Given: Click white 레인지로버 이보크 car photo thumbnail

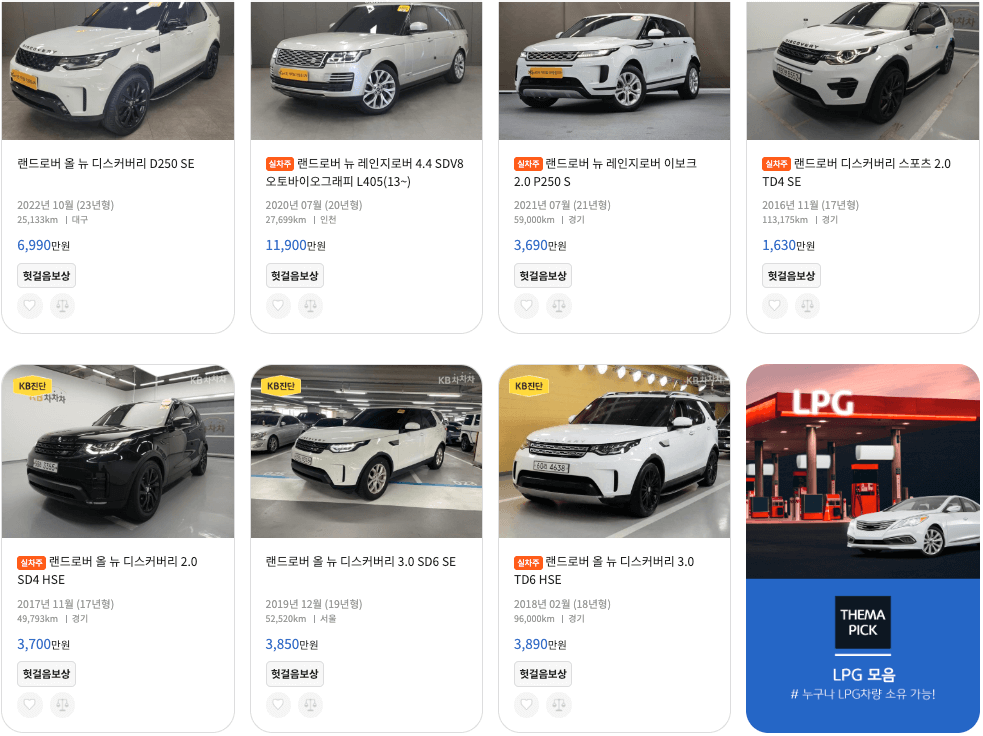Looking at the screenshot, I should pos(614,70).
